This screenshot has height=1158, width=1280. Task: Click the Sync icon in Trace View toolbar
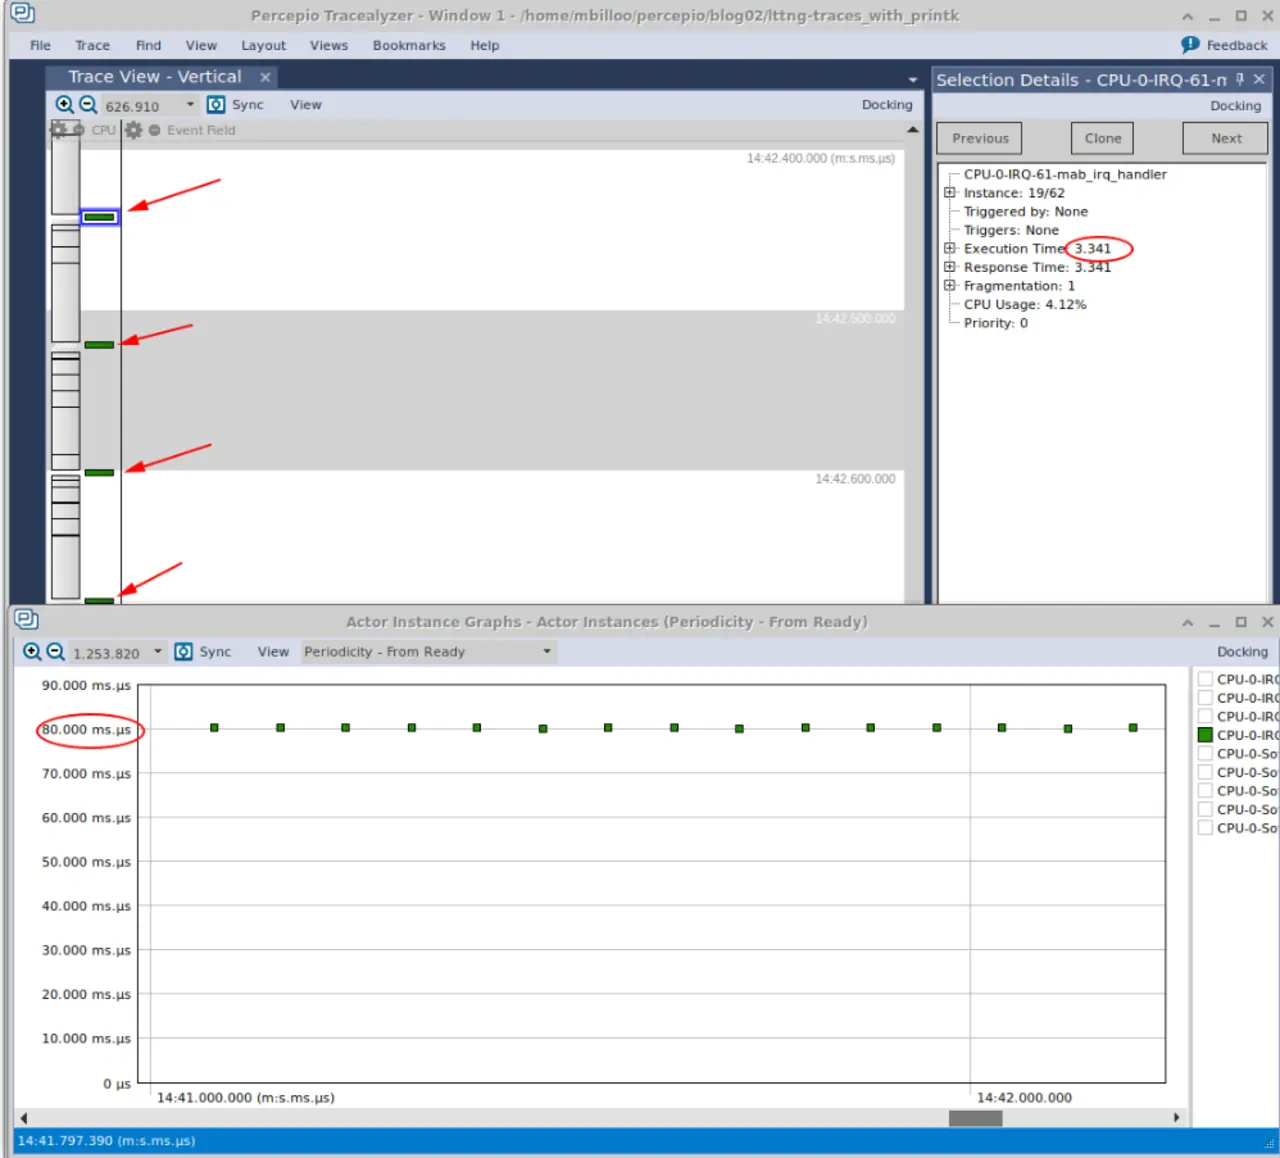point(216,105)
